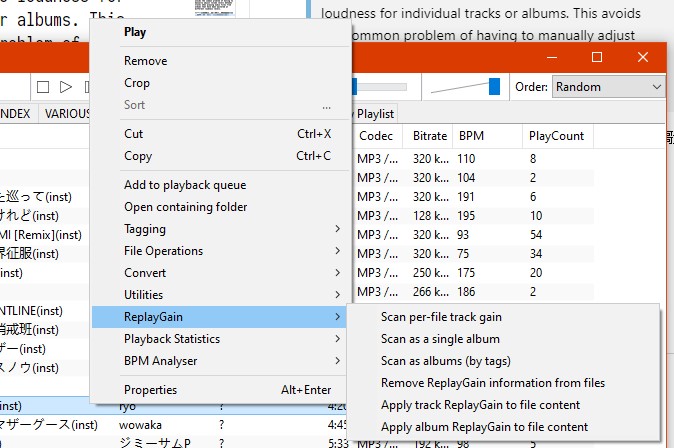The image size is (674, 448).
Task: Click the PlayCount column header
Action: [558, 136]
